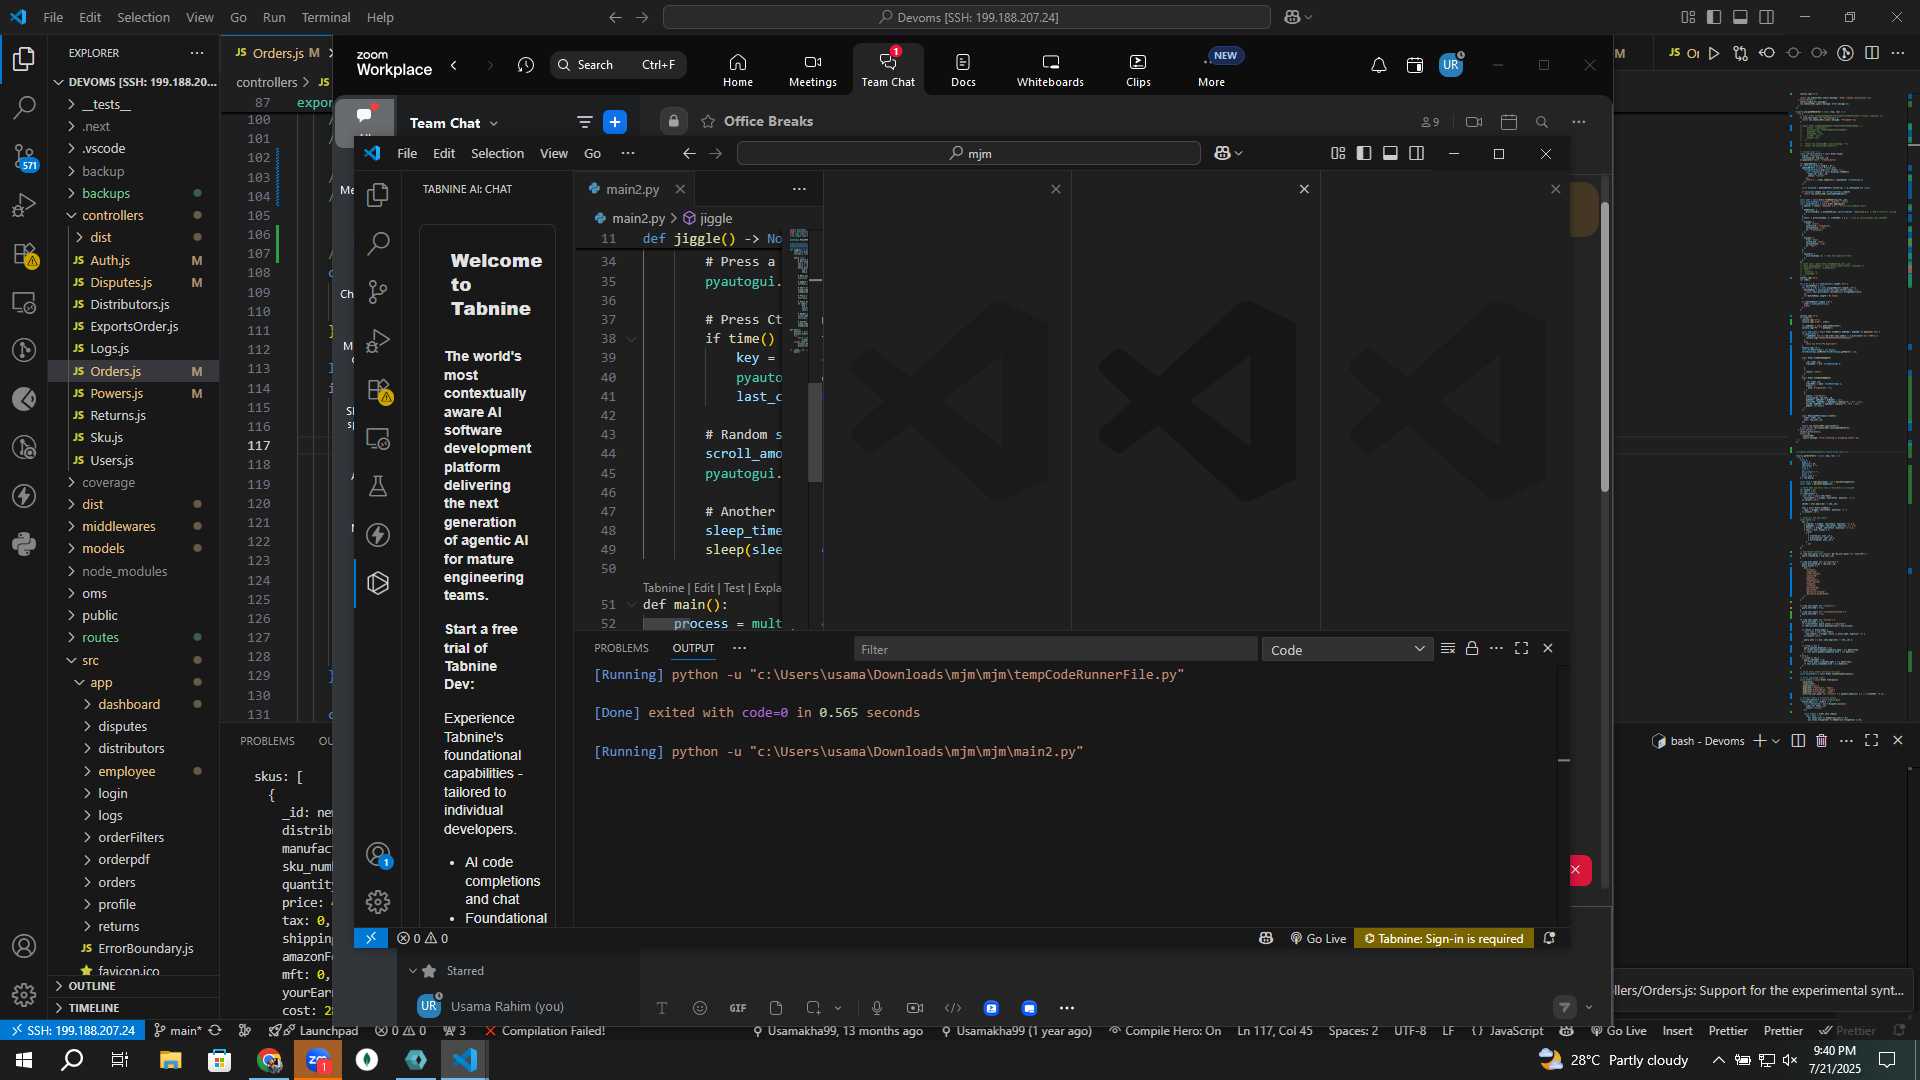
Task: Open Team Chat header dropdown
Action: [x=493, y=123]
